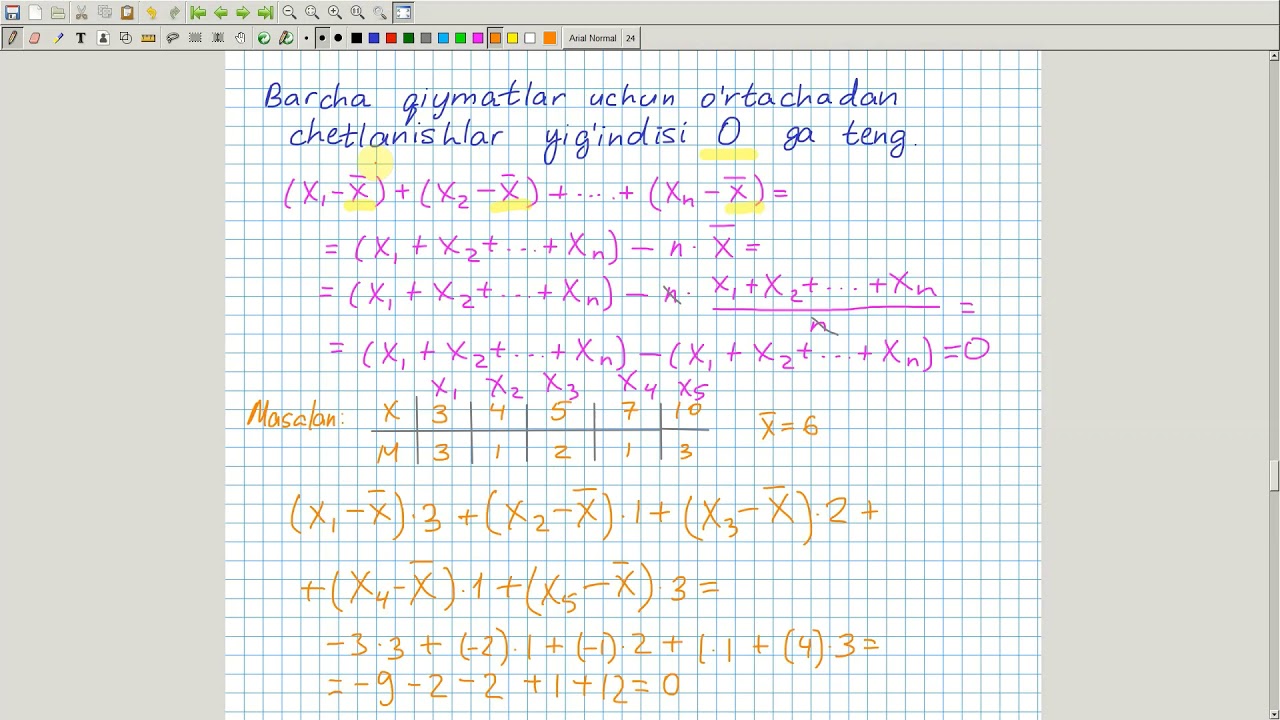1280x720 pixels.
Task: Select the Image insert tool
Action: coord(103,38)
